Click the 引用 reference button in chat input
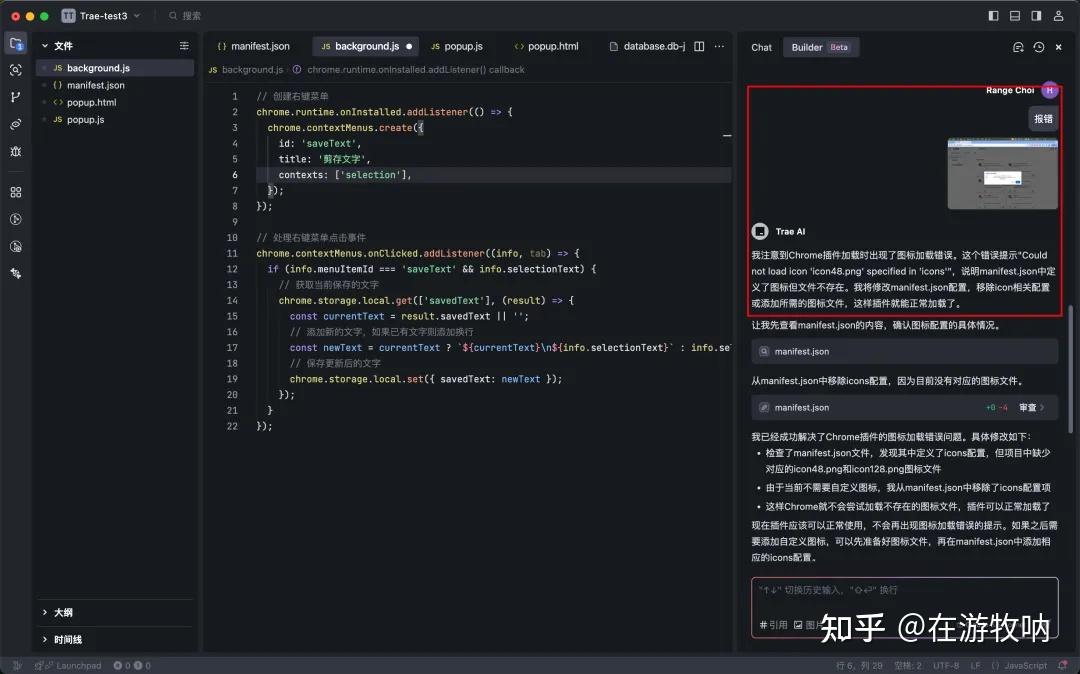This screenshot has width=1080, height=674. click(x=774, y=625)
